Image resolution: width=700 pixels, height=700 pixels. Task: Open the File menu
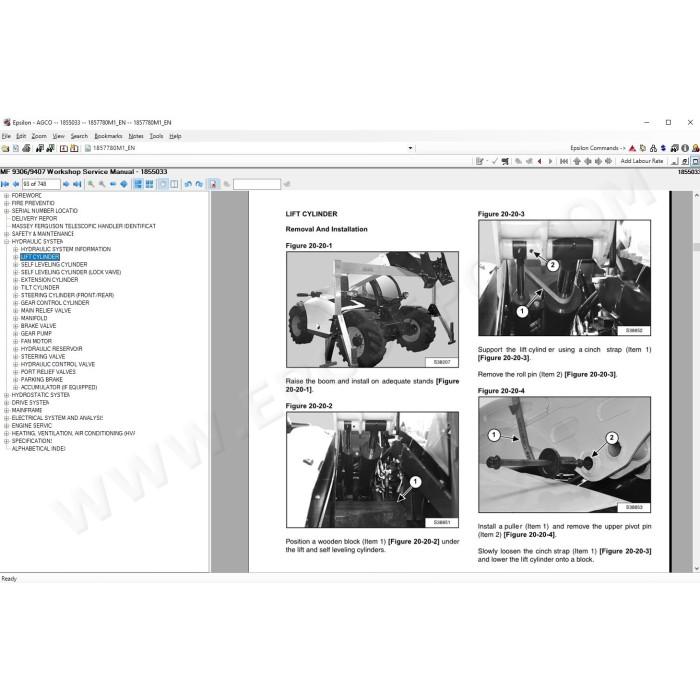point(6,136)
